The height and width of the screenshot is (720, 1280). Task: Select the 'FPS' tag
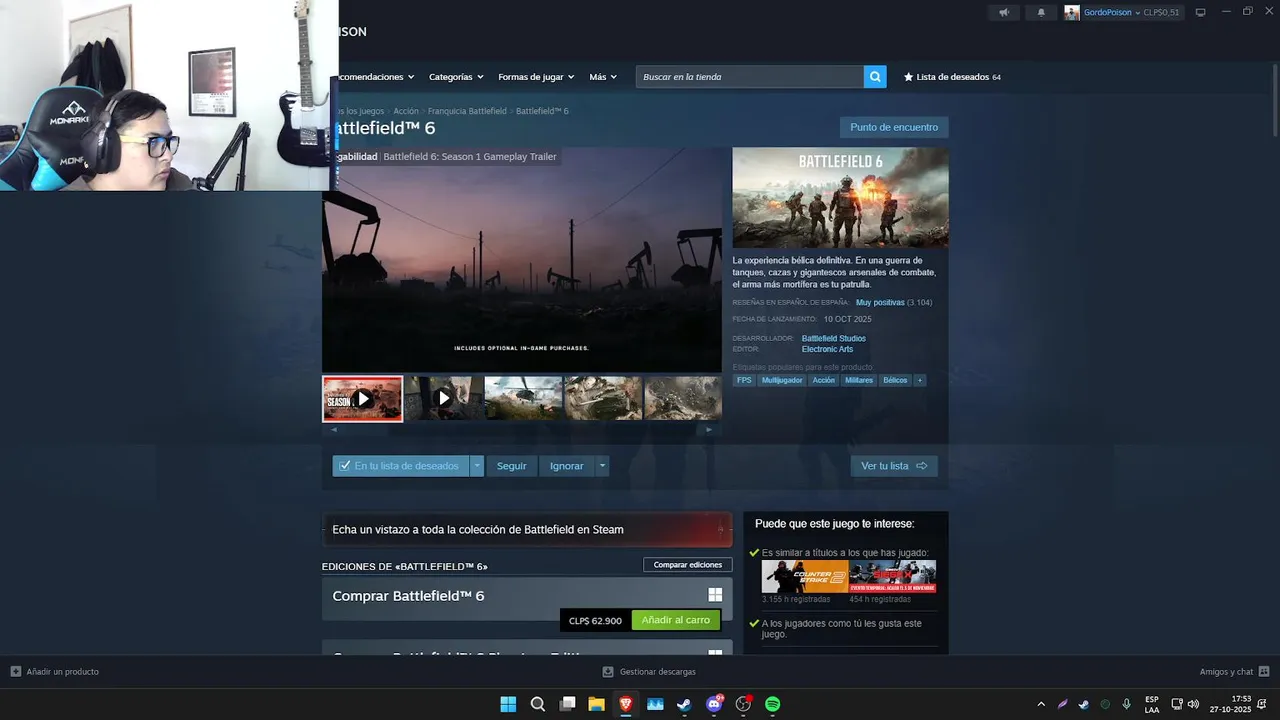point(744,380)
